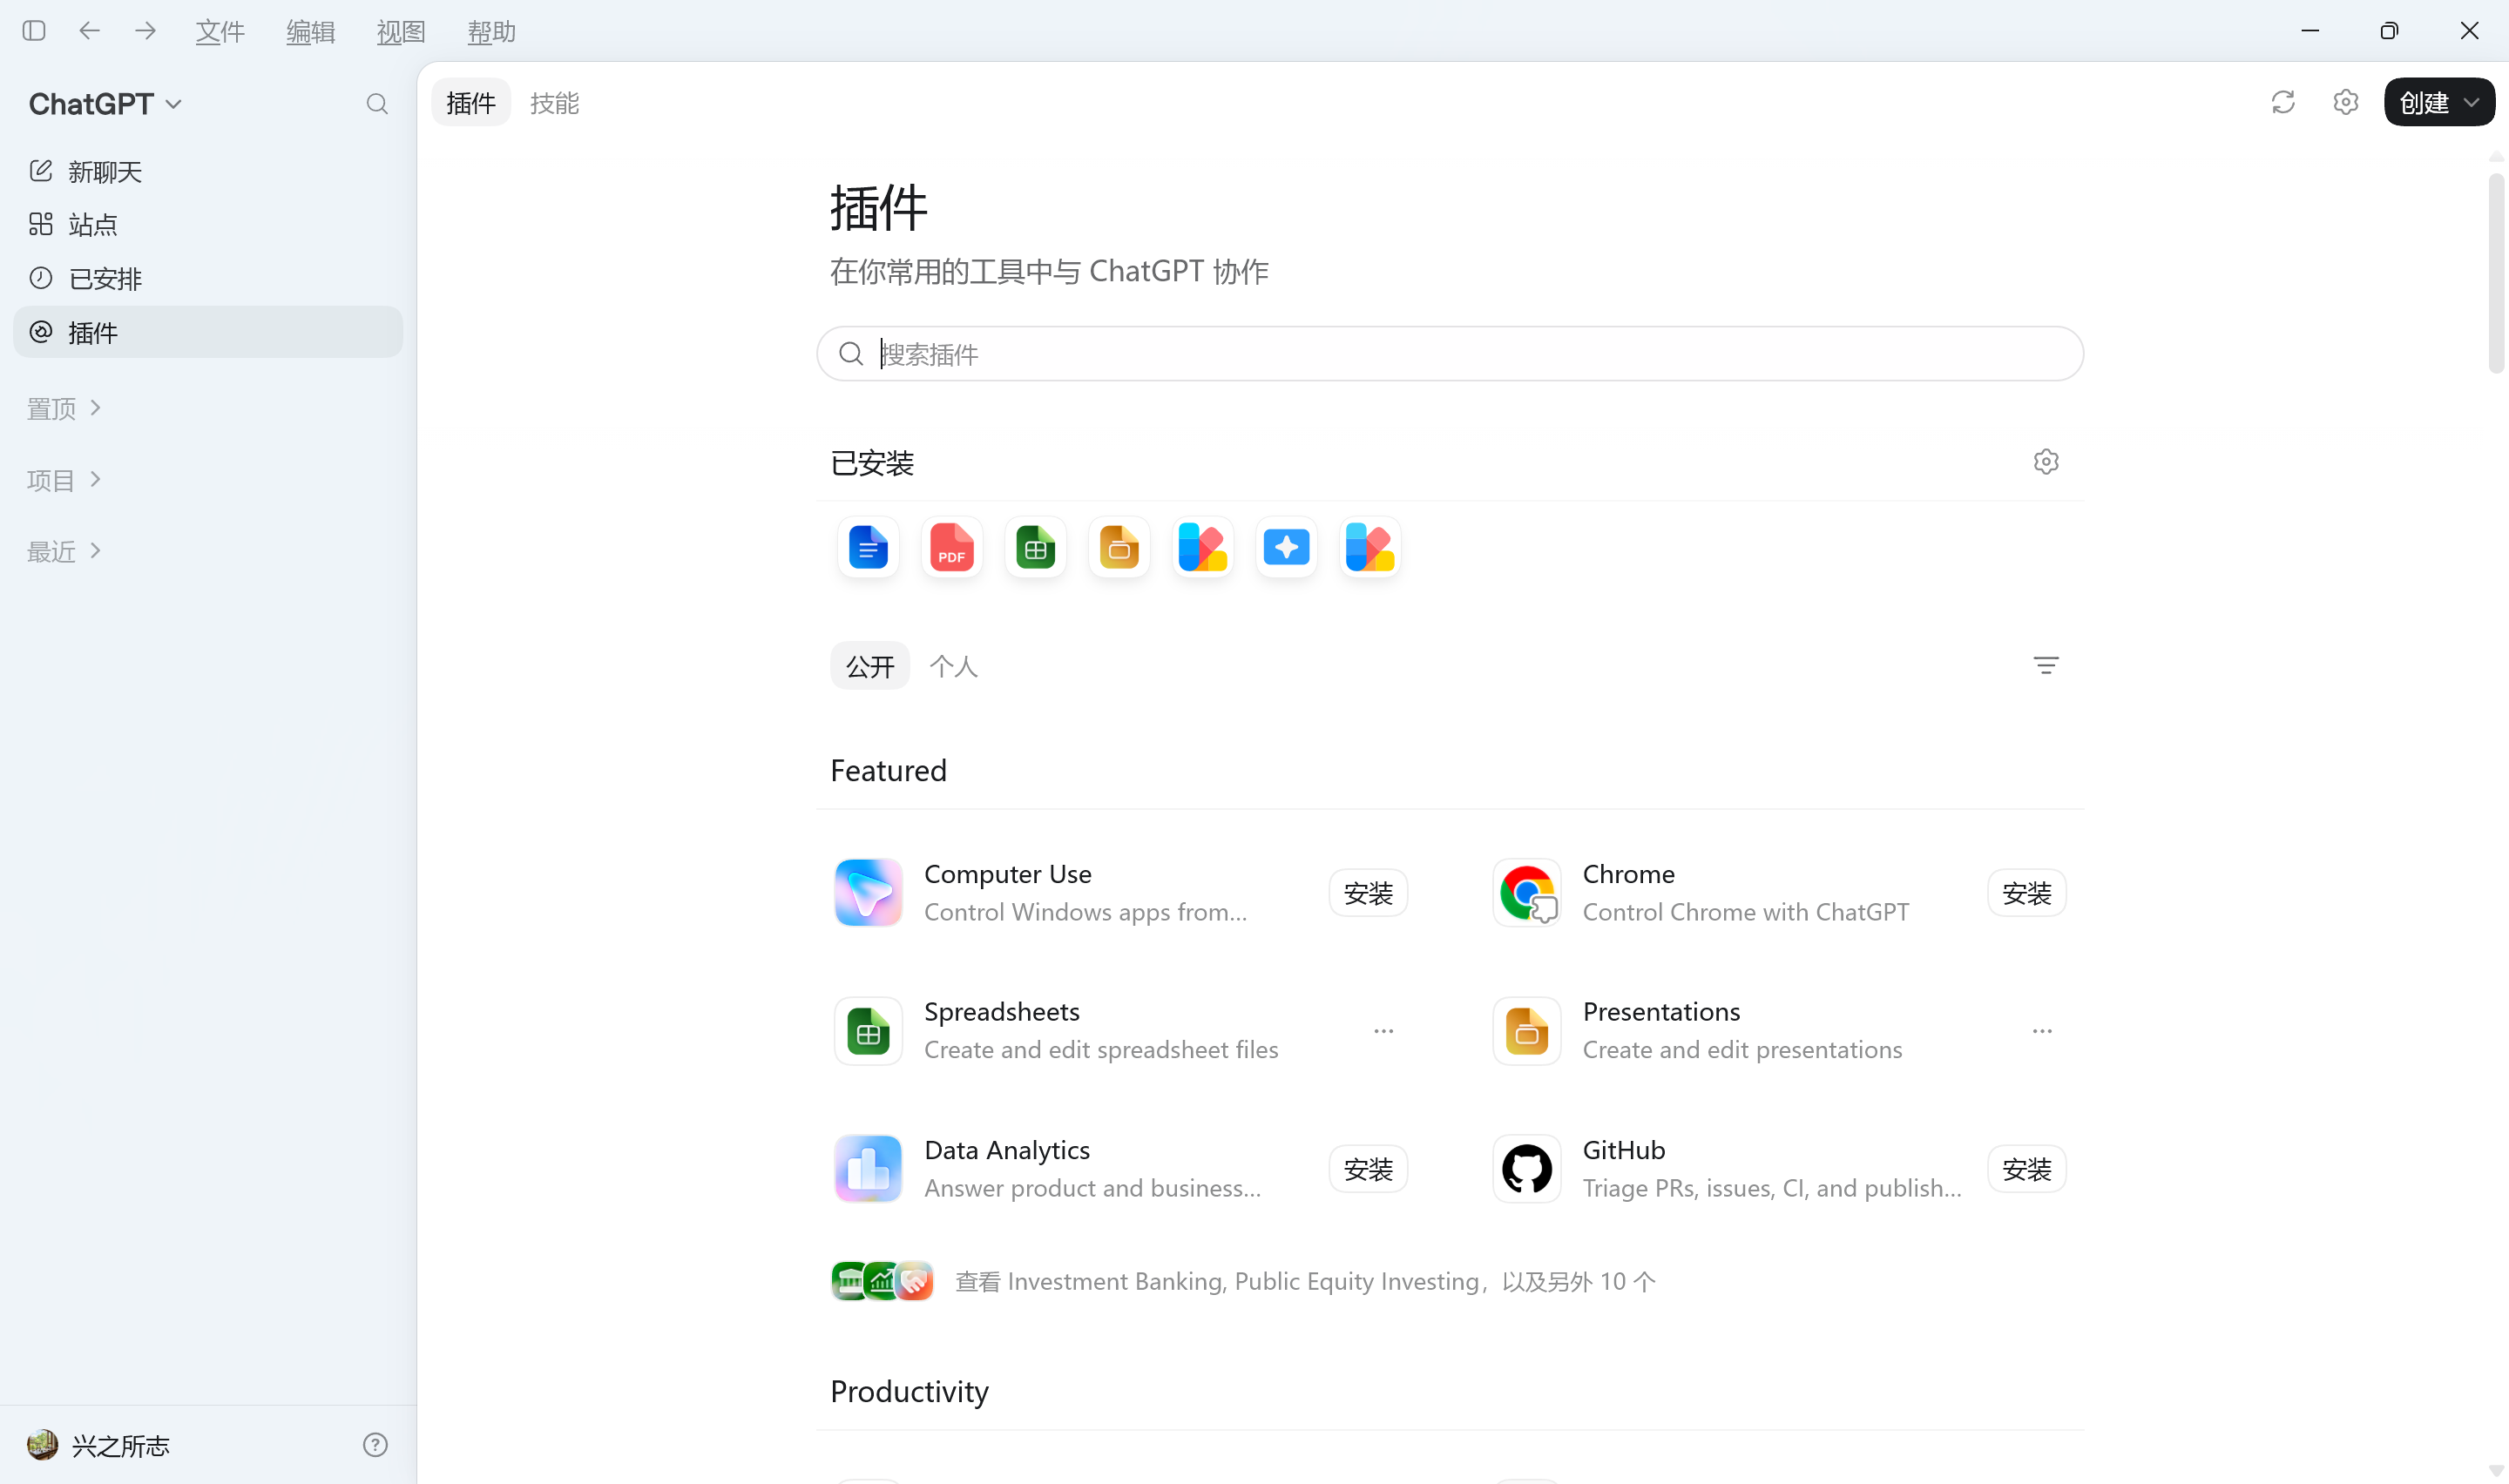View Investment Banking and more plugins link
The height and width of the screenshot is (1484, 2509).
pyautogui.click(x=1306, y=1281)
